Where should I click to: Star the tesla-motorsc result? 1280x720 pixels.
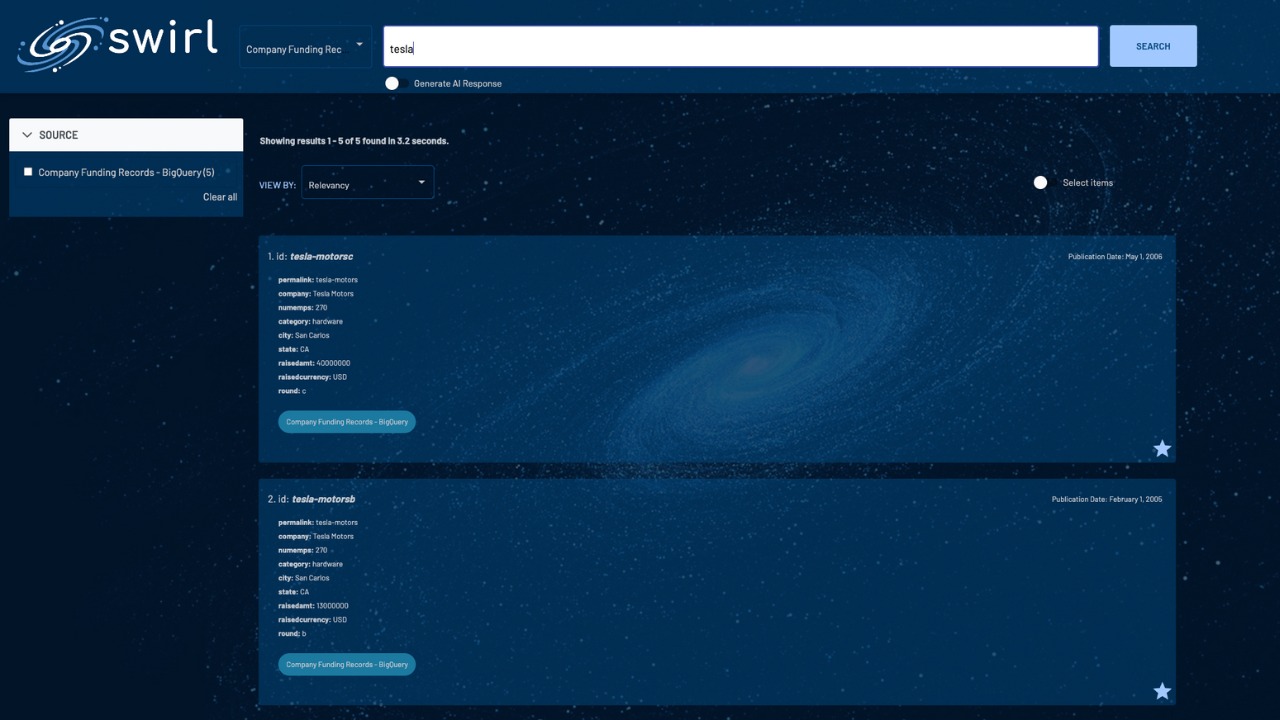1162,448
